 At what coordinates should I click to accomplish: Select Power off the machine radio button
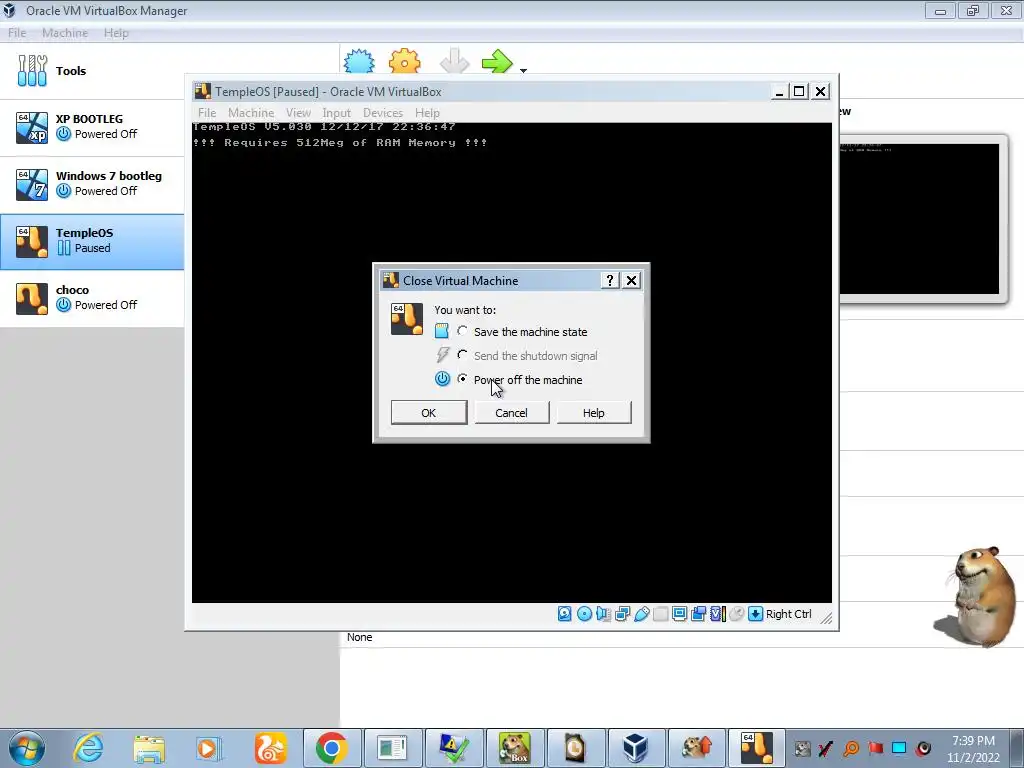point(462,379)
